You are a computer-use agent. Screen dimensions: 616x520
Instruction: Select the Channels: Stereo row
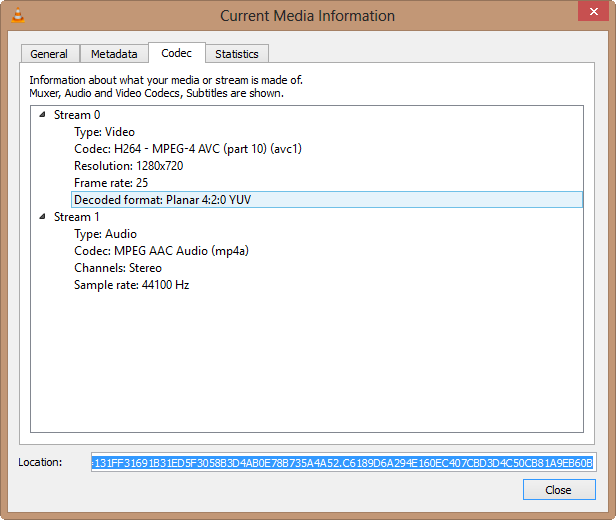click(x=117, y=268)
